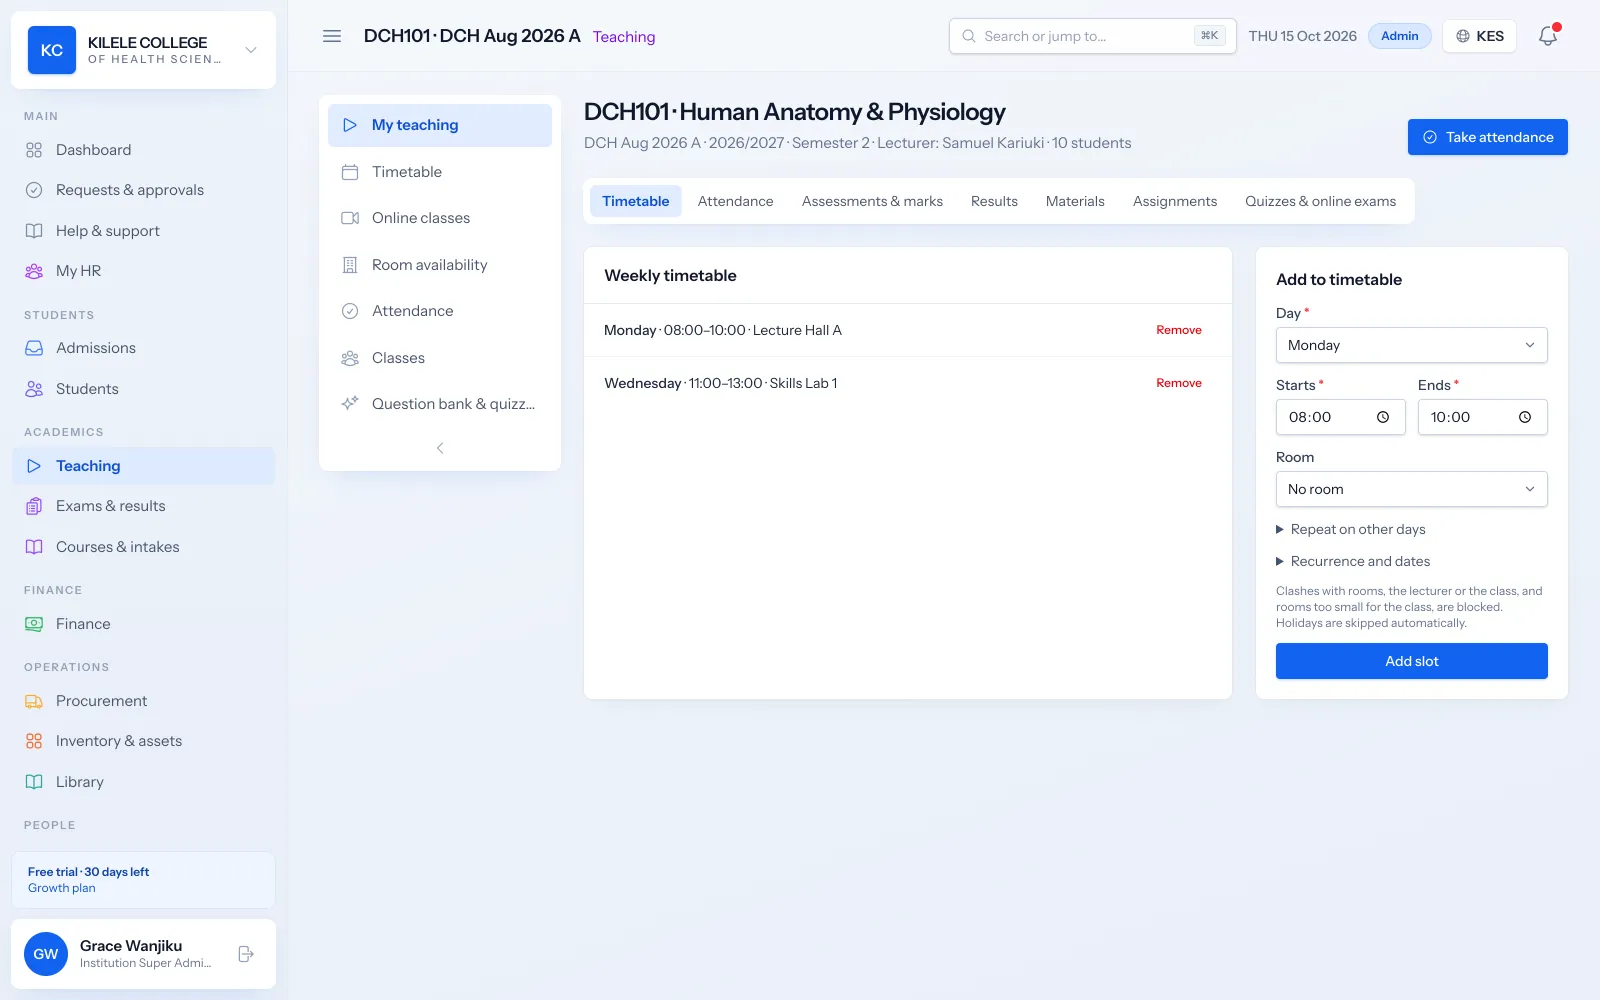
Task: Expand Repeat on other days
Action: (1351, 529)
